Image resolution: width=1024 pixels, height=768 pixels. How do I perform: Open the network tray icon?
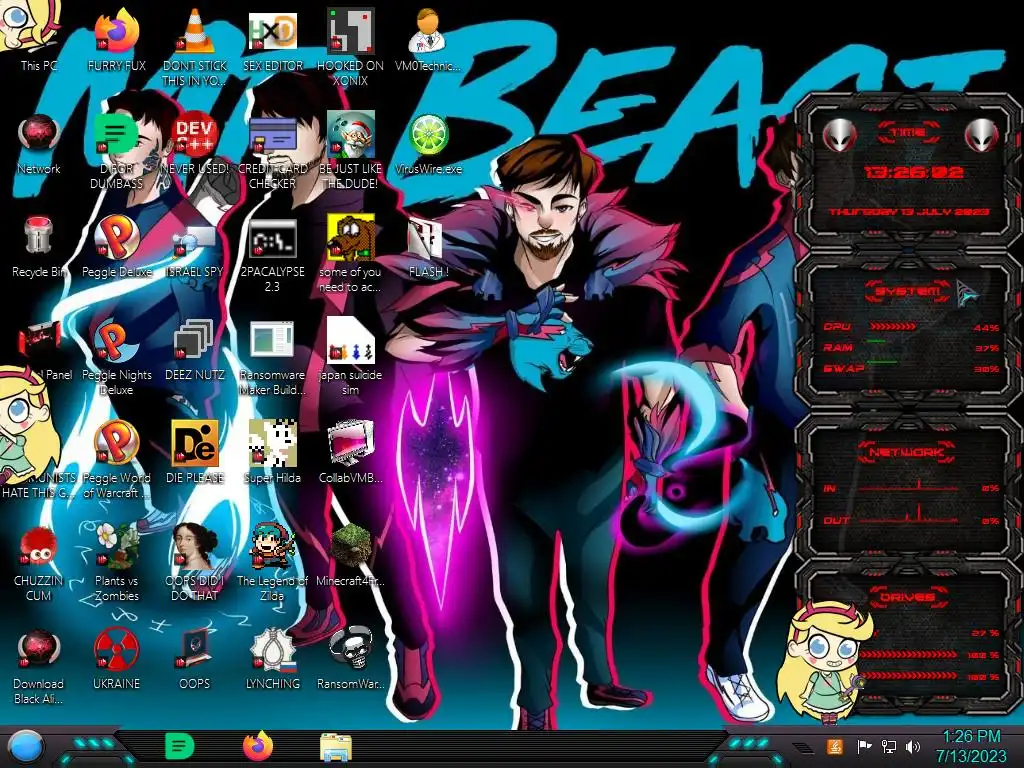click(x=889, y=747)
